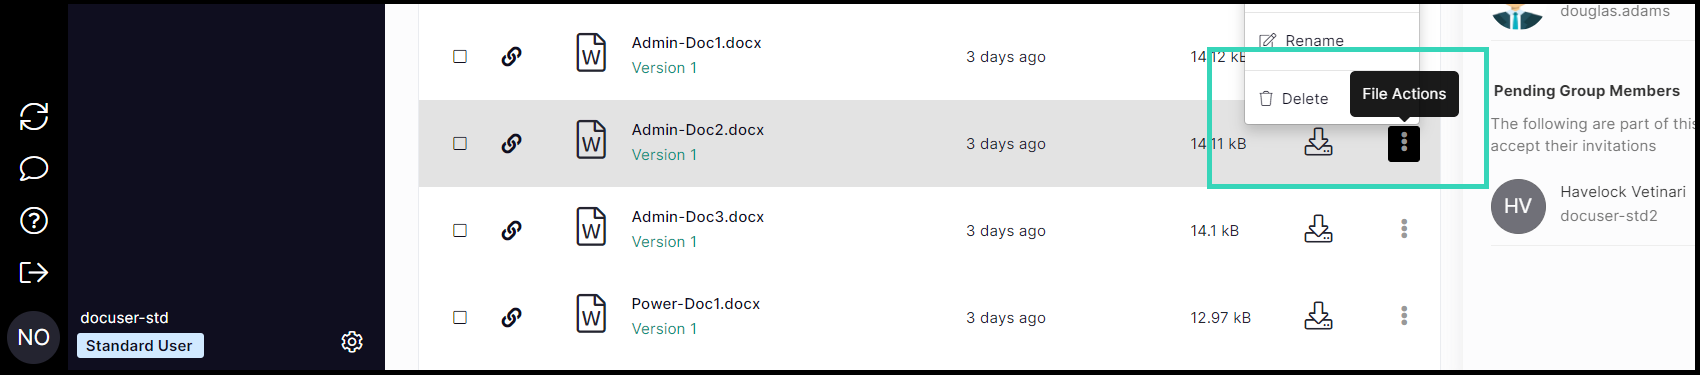Open the chat bubble icon

click(x=34, y=168)
